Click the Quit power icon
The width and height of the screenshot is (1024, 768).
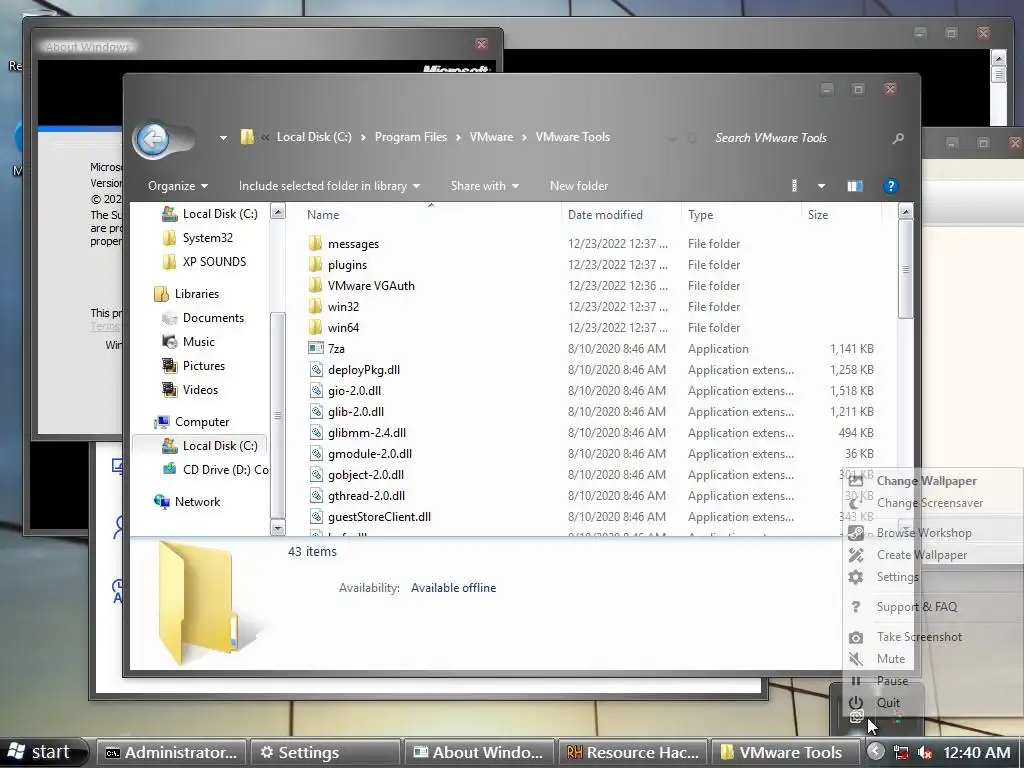coord(856,703)
